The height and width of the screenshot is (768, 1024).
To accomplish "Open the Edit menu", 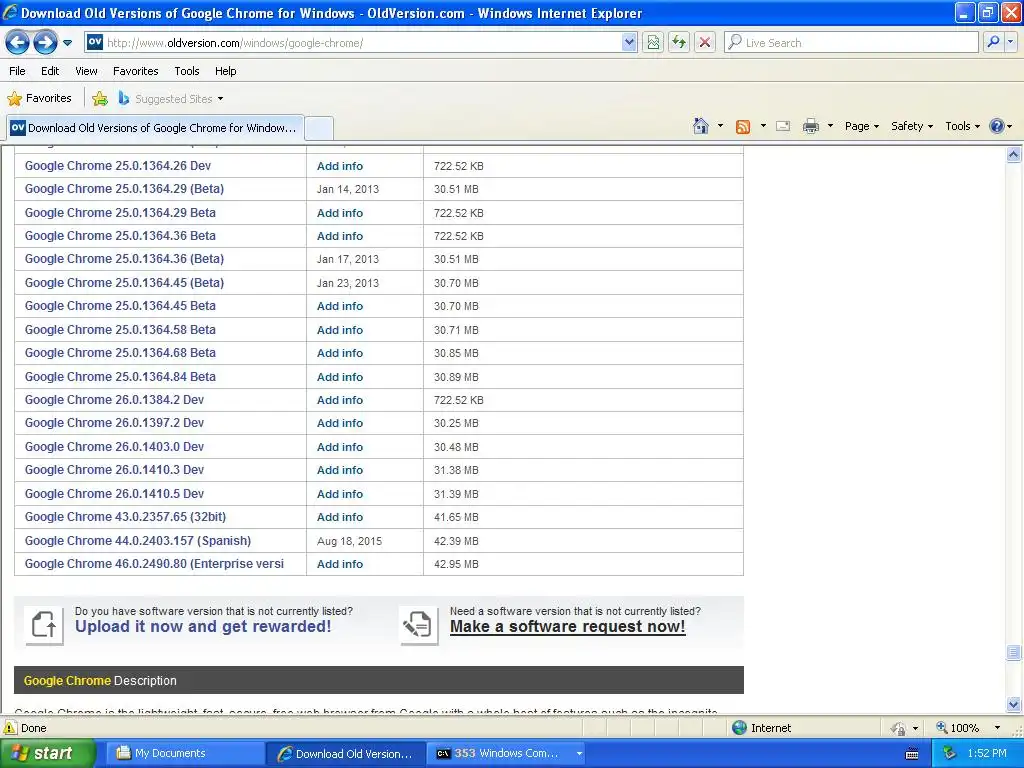I will [x=50, y=71].
